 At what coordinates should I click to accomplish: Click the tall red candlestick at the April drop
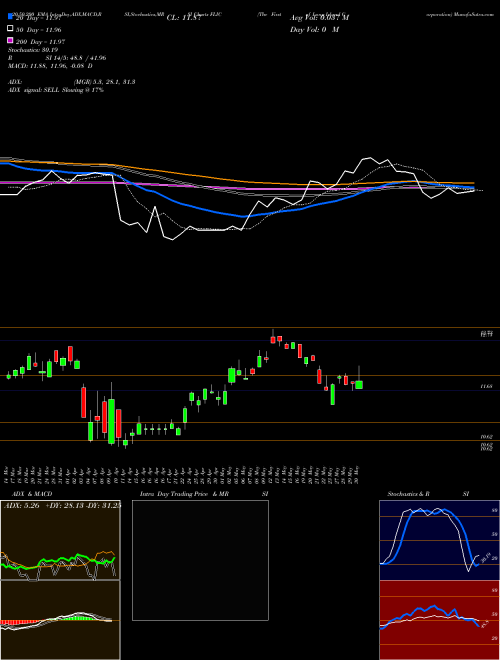(x=84, y=402)
